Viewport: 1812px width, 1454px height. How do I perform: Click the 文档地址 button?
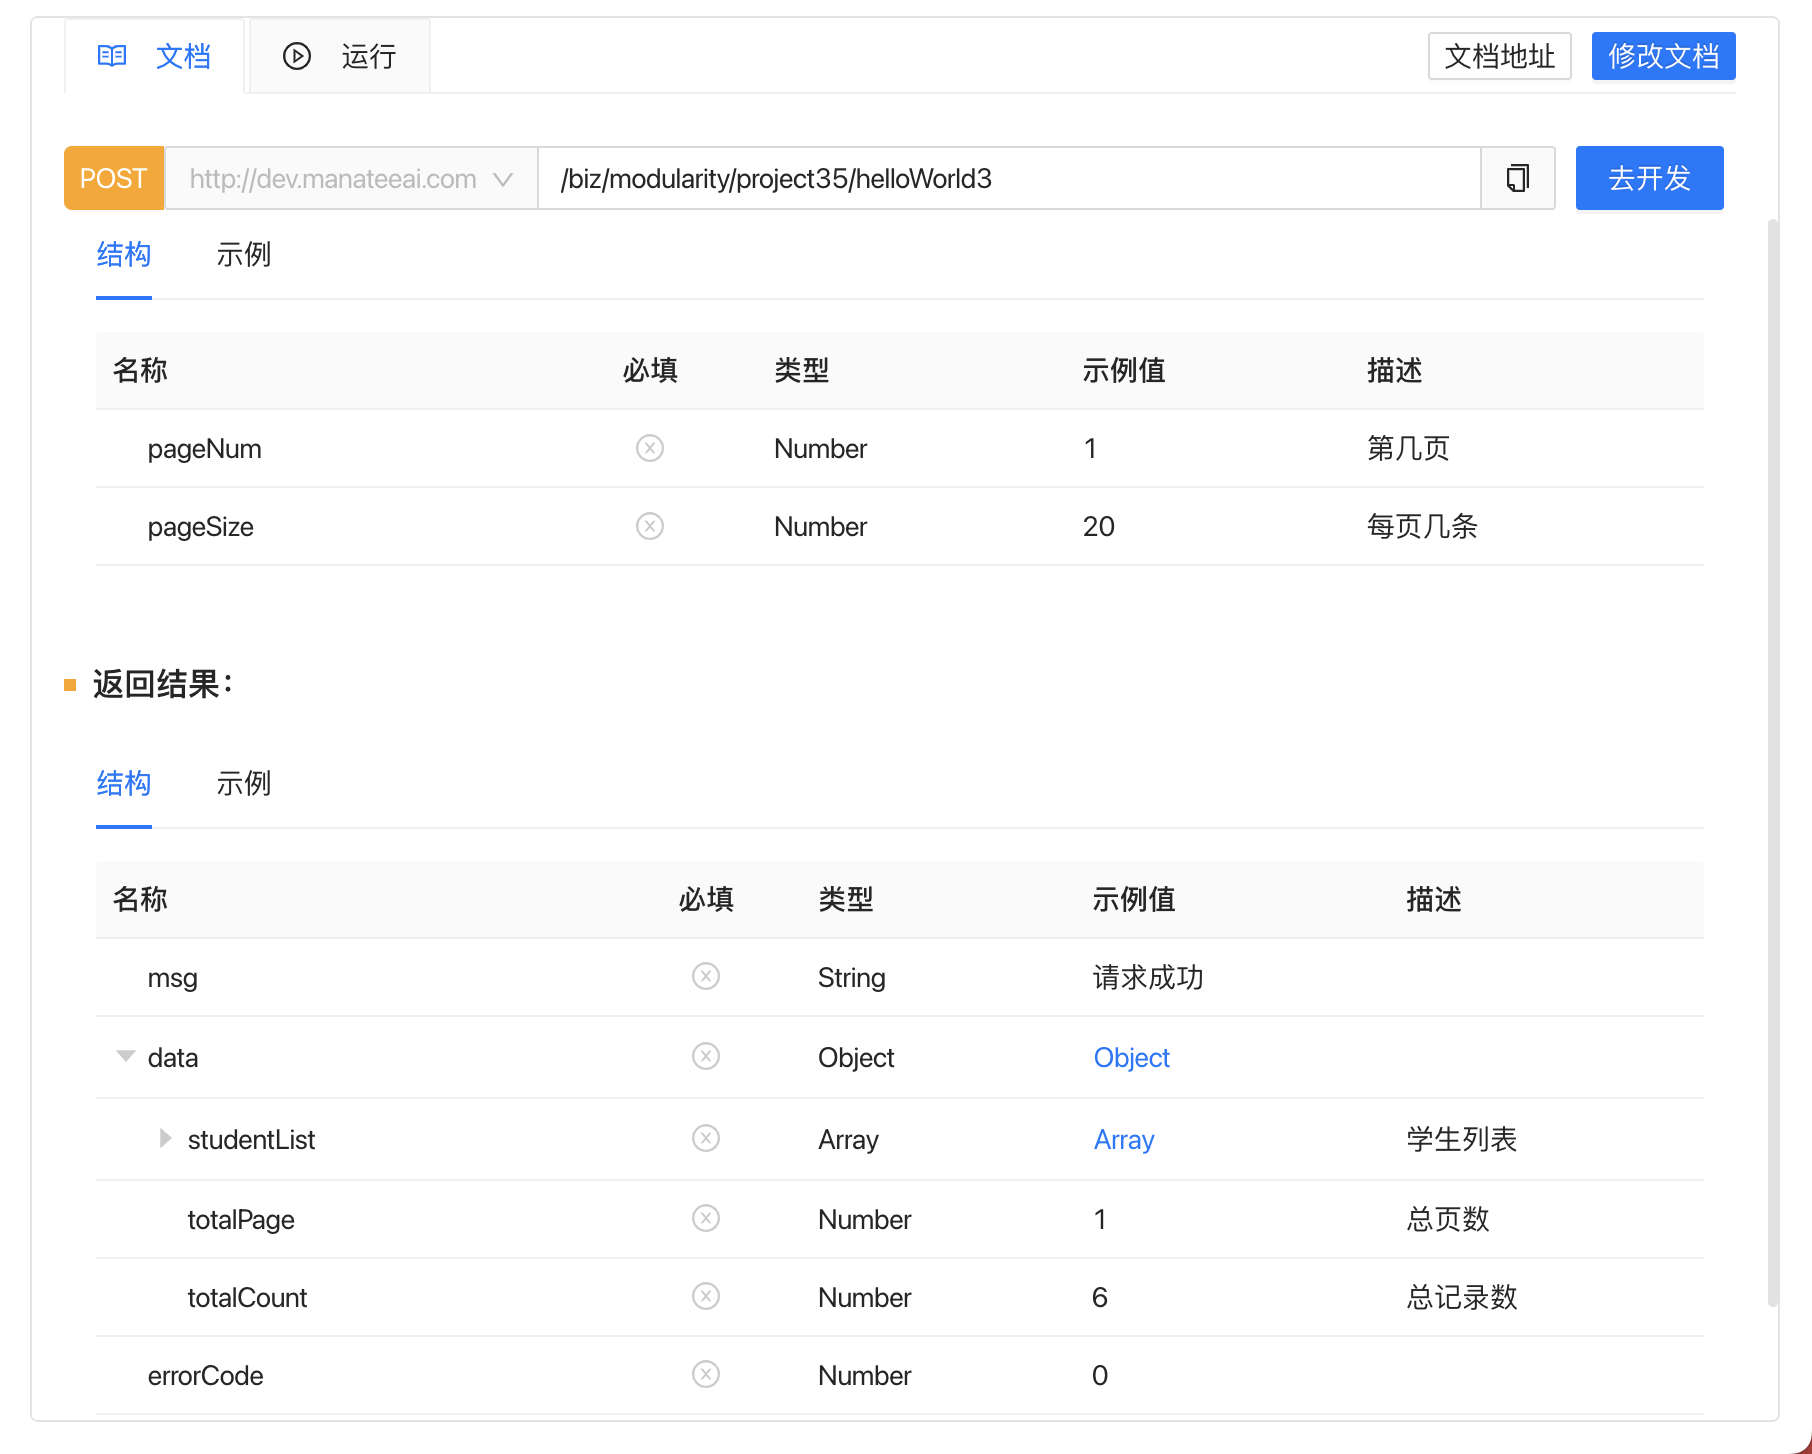[1500, 56]
